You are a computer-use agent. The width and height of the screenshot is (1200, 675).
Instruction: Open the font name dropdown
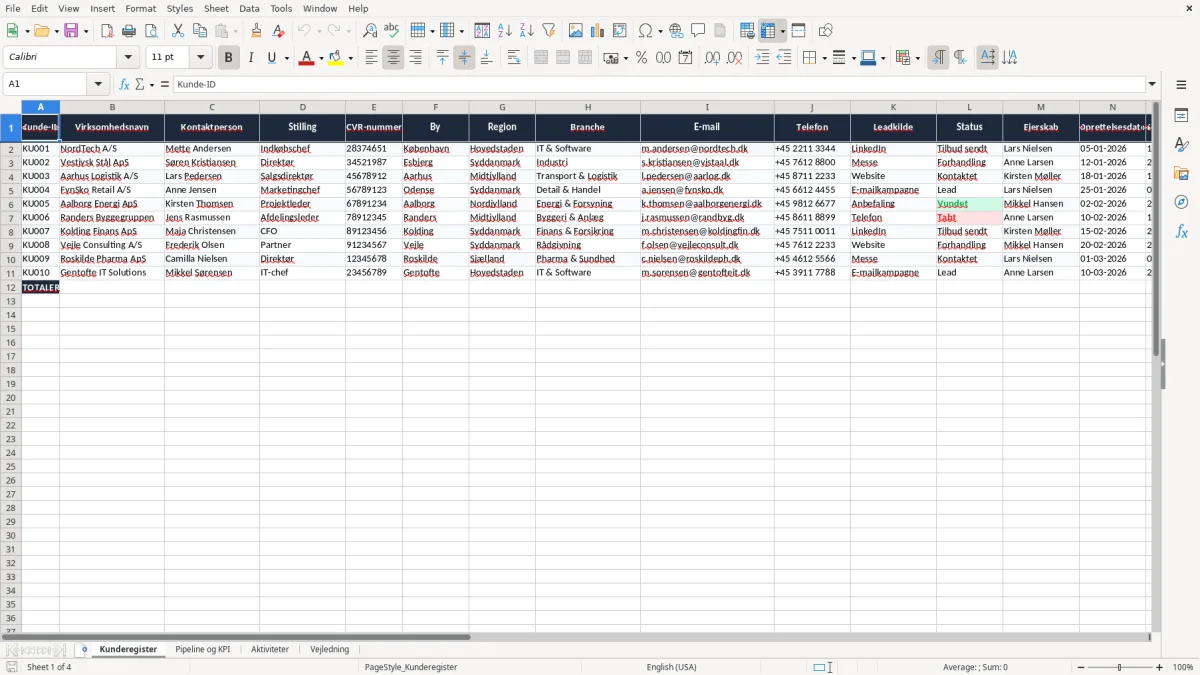point(128,58)
